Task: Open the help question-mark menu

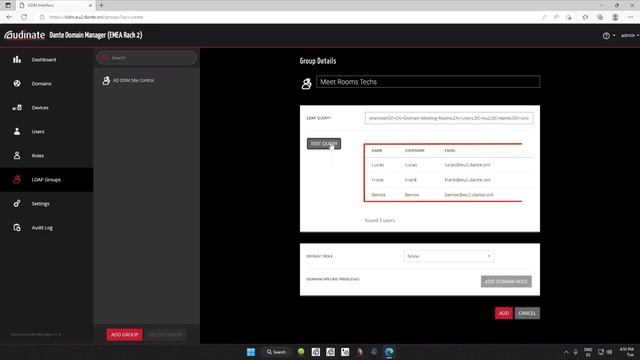Action: (x=608, y=36)
